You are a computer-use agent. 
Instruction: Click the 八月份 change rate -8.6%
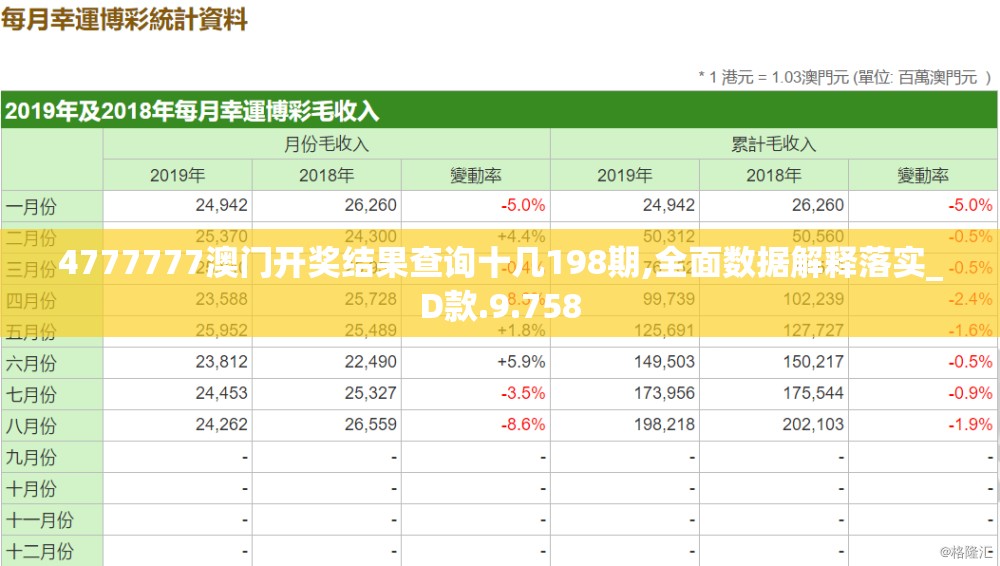pyautogui.click(x=523, y=424)
